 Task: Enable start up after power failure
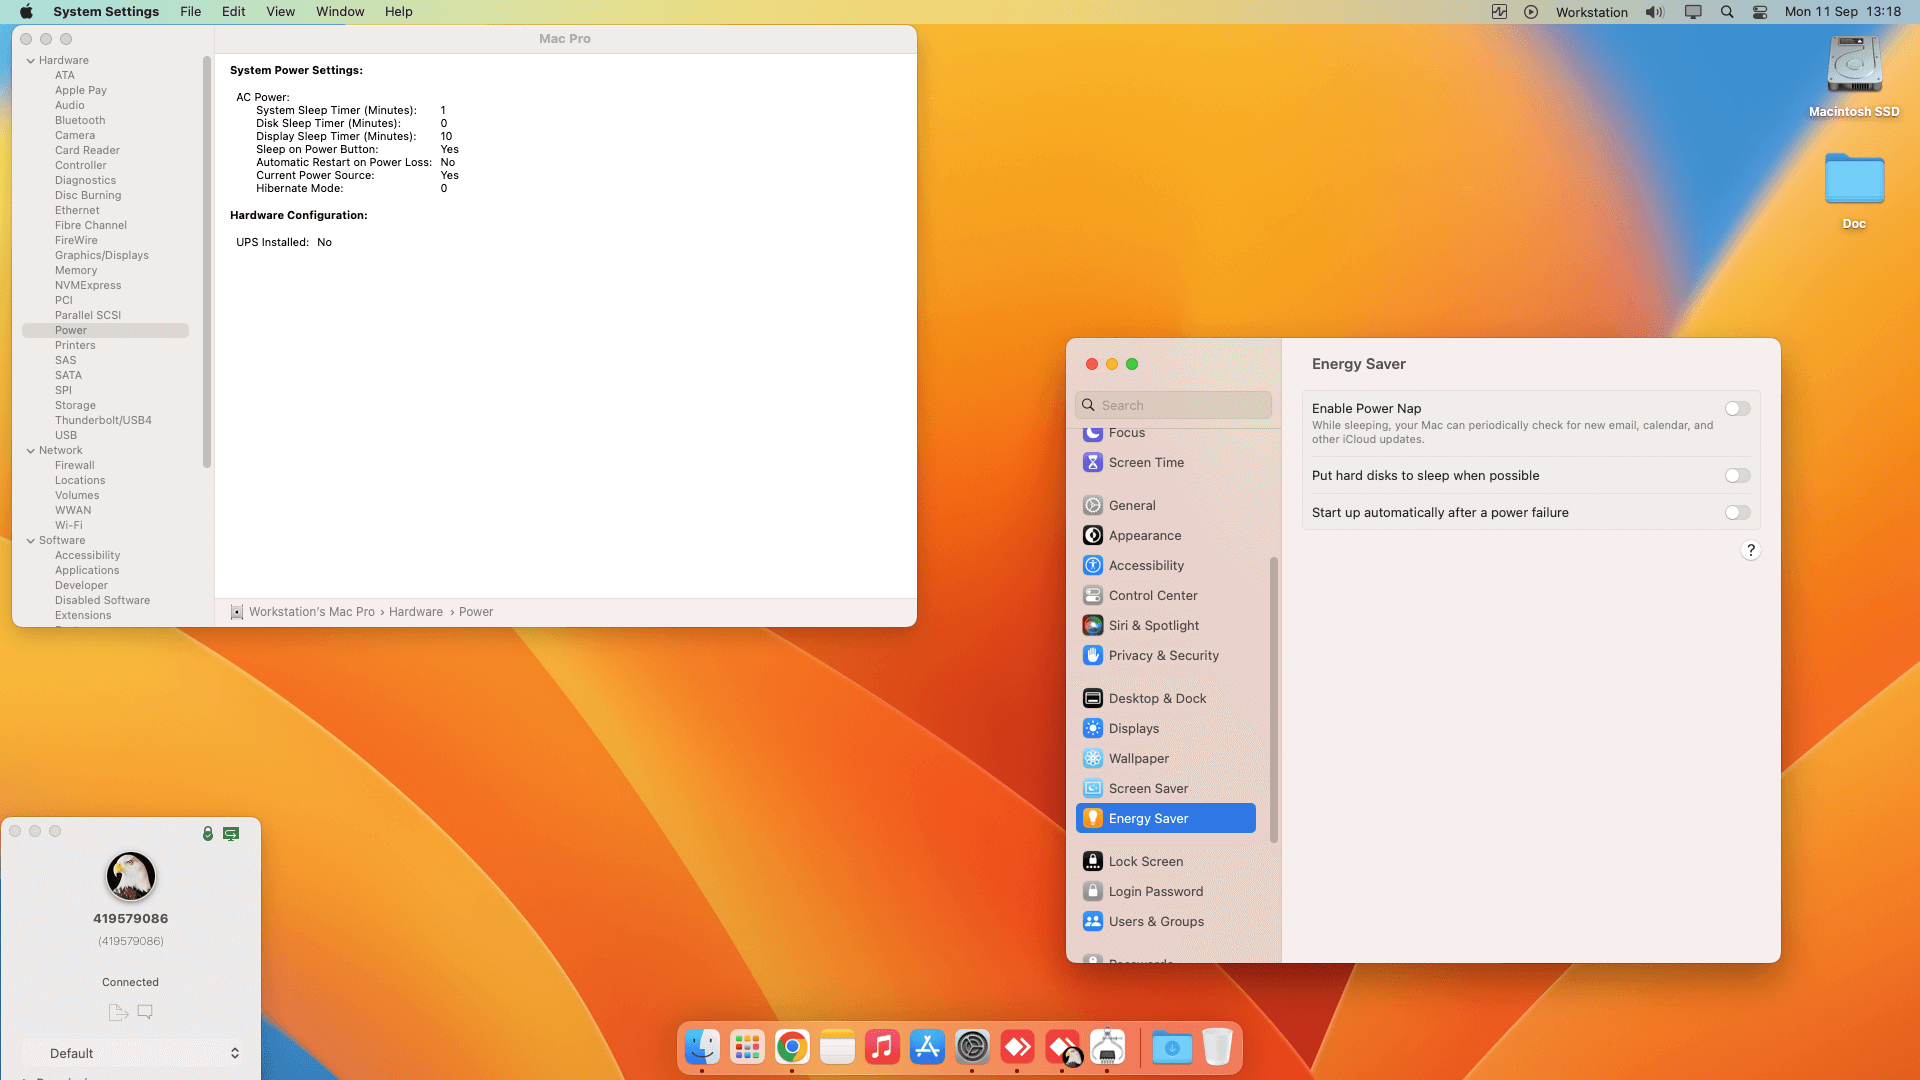(1737, 513)
